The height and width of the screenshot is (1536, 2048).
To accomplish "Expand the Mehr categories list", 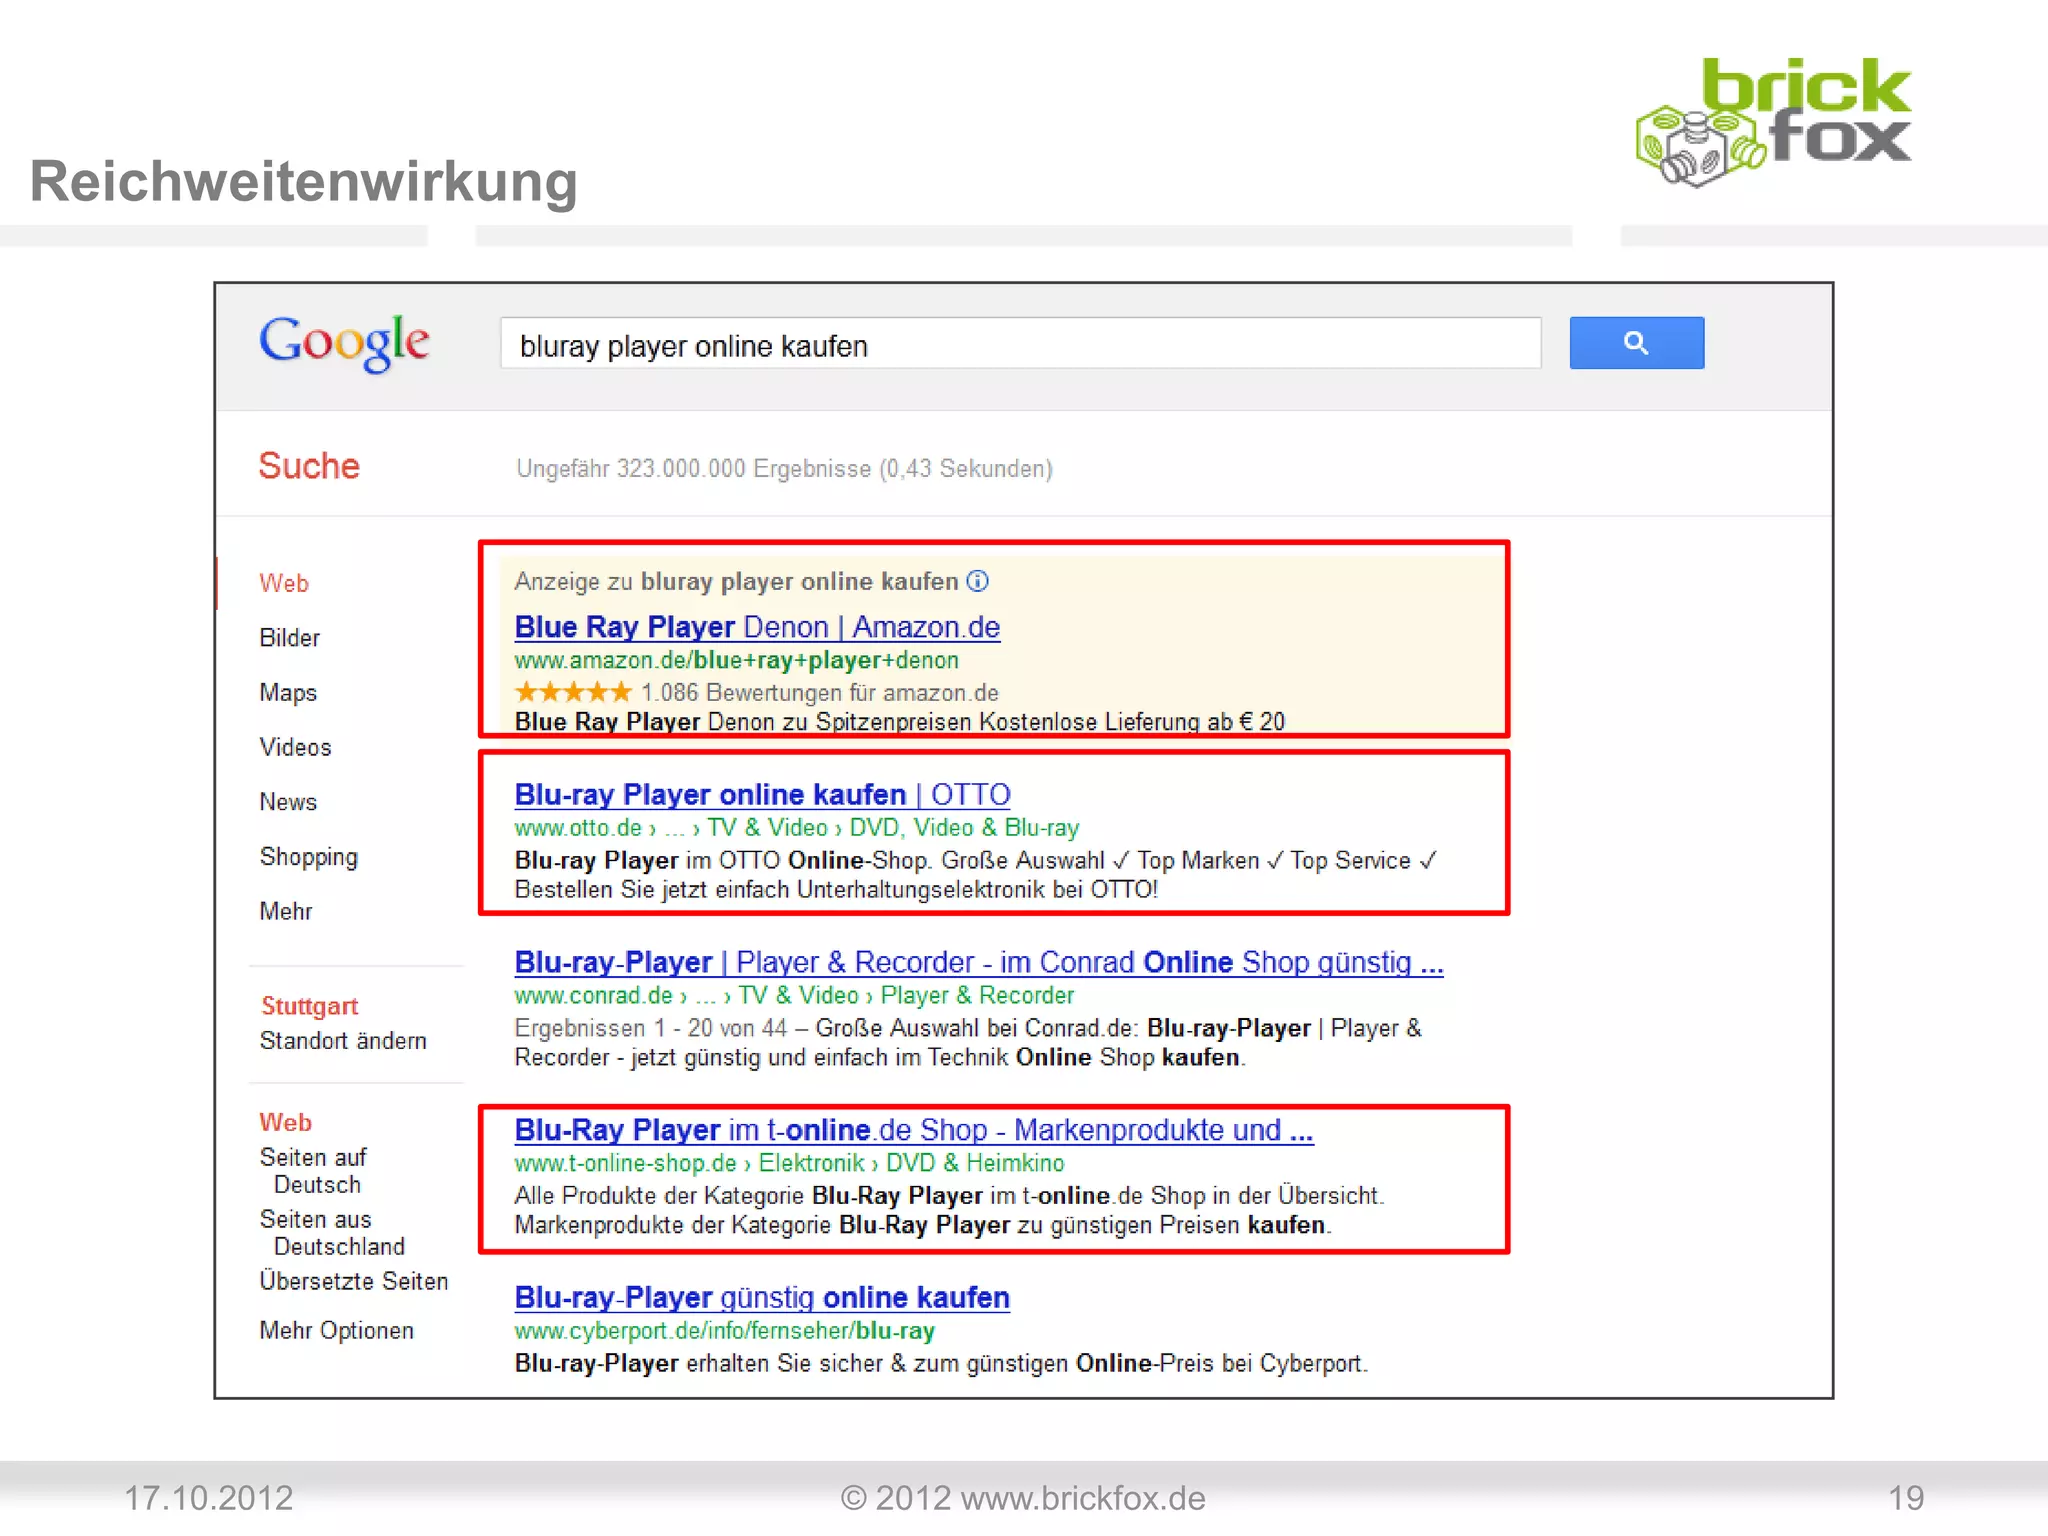I will point(286,911).
